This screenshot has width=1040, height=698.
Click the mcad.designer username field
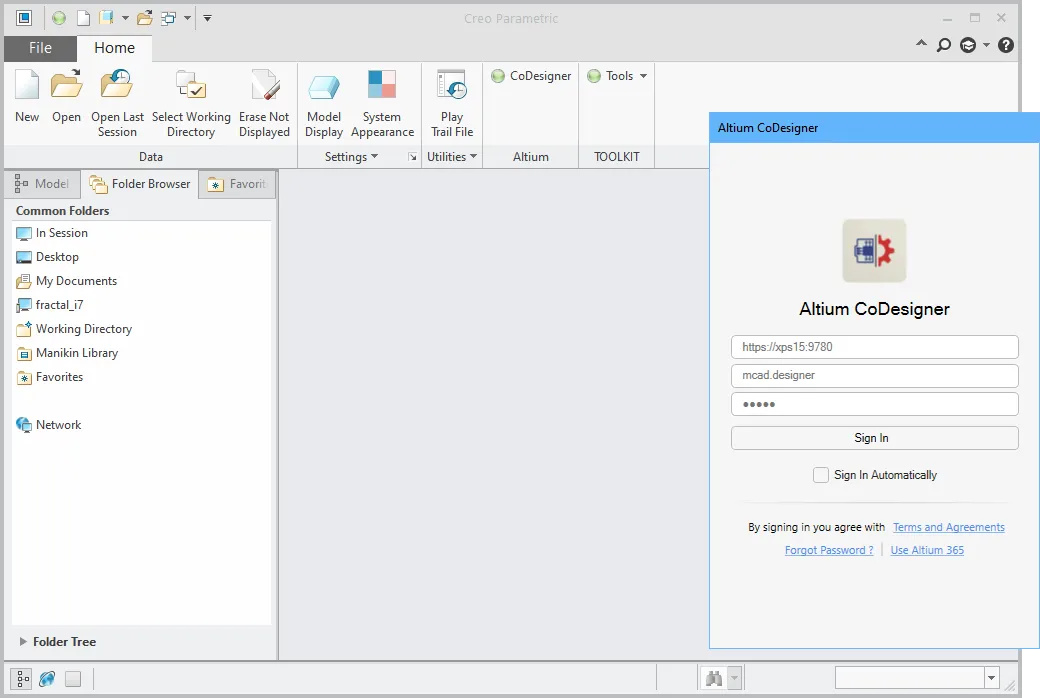point(874,376)
